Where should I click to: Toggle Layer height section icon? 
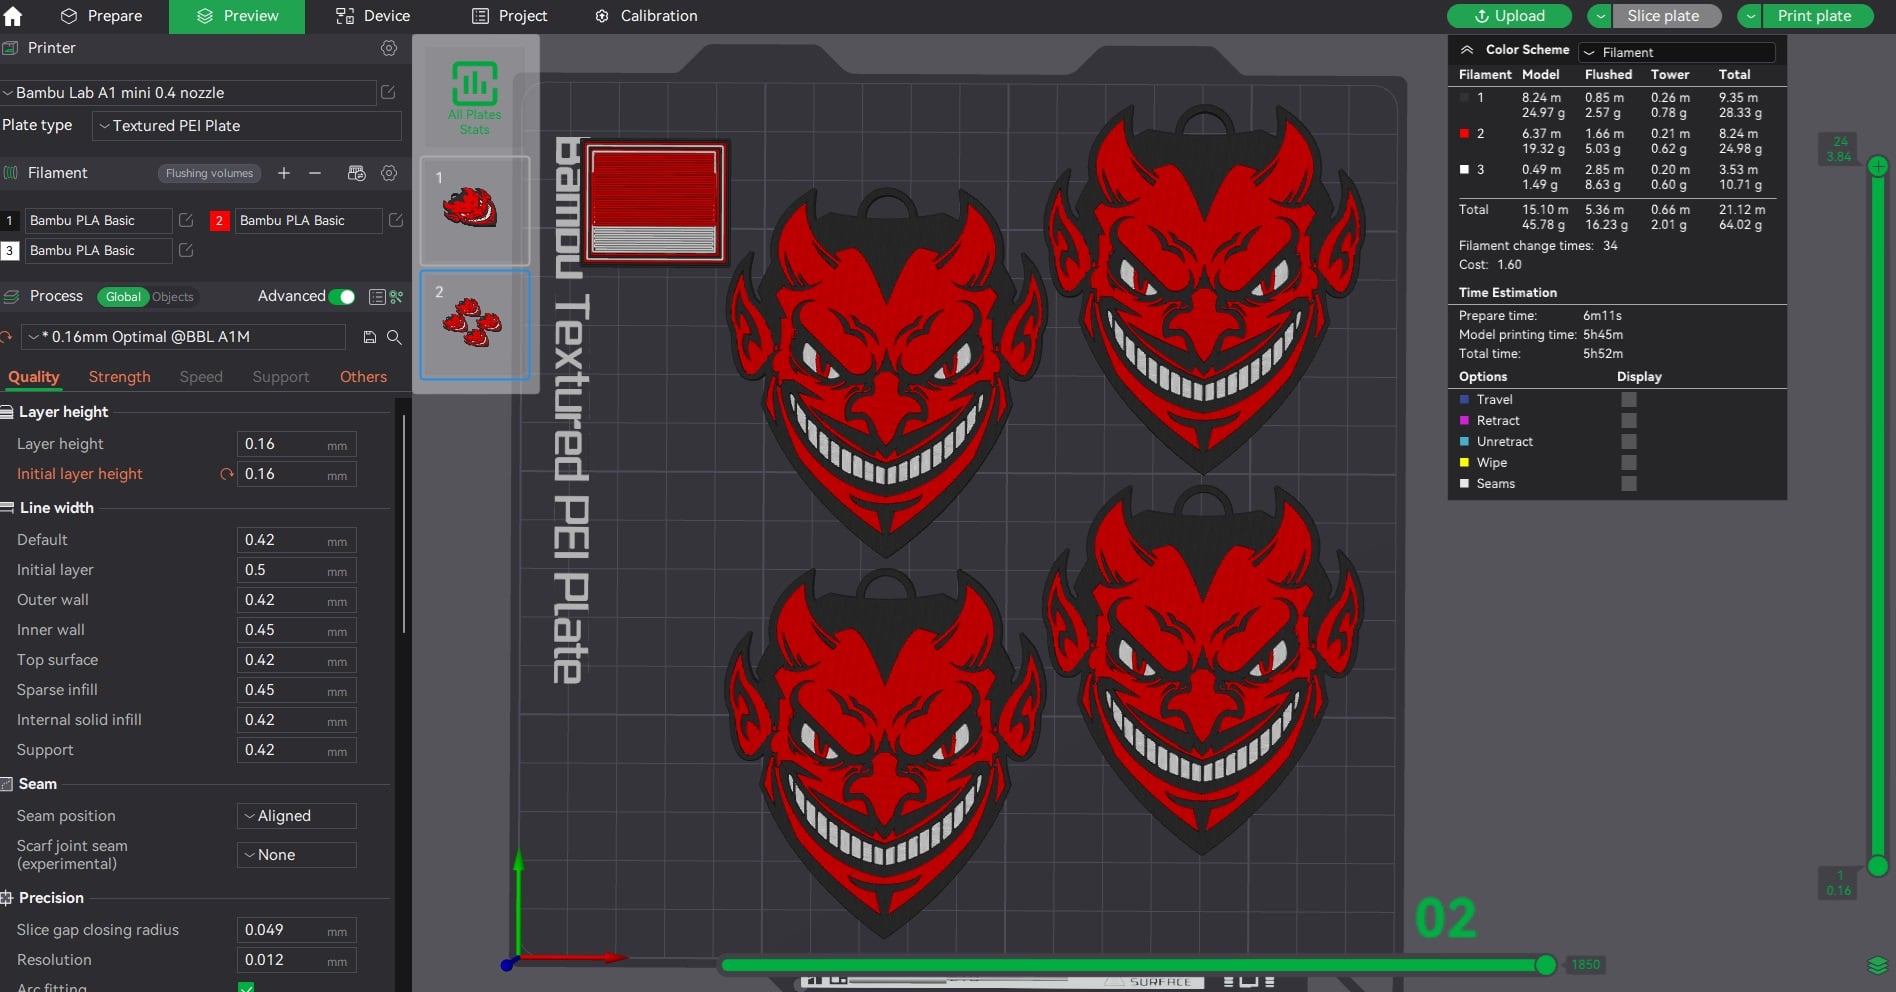tap(7, 412)
